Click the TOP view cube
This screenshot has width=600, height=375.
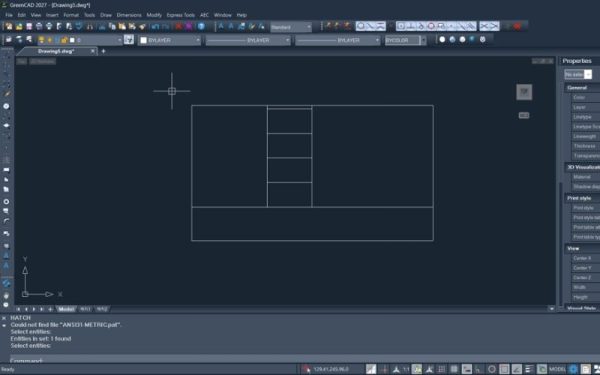524,92
